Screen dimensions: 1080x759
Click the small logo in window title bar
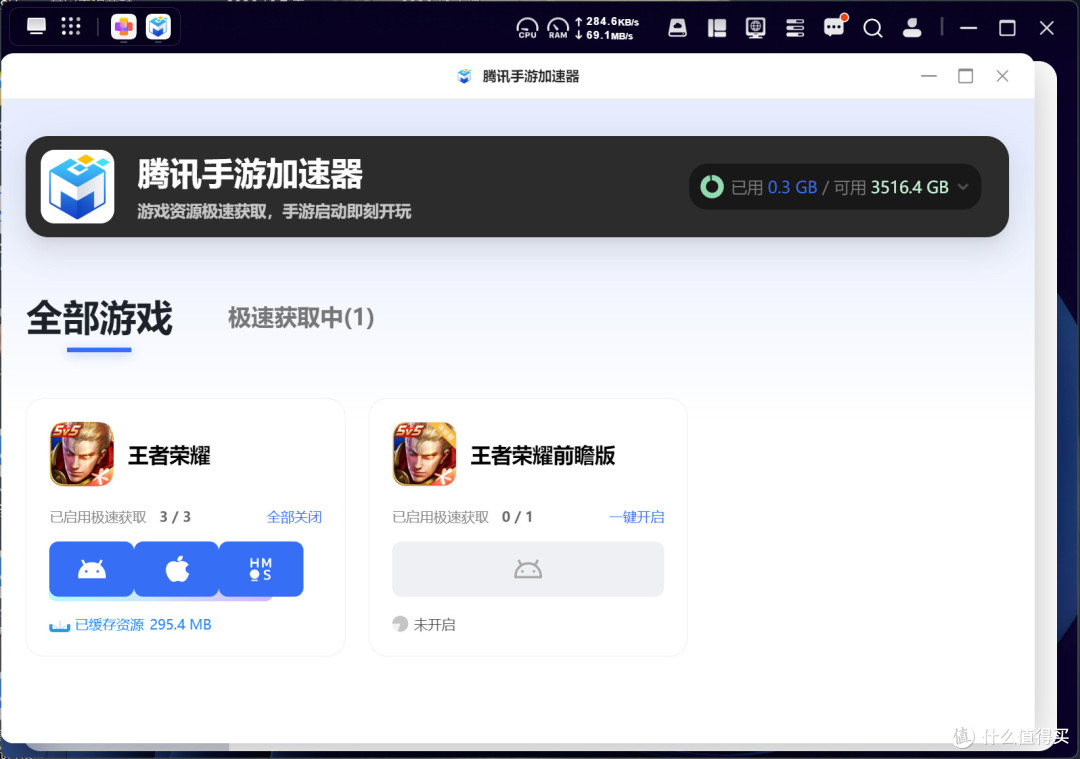tap(464, 76)
